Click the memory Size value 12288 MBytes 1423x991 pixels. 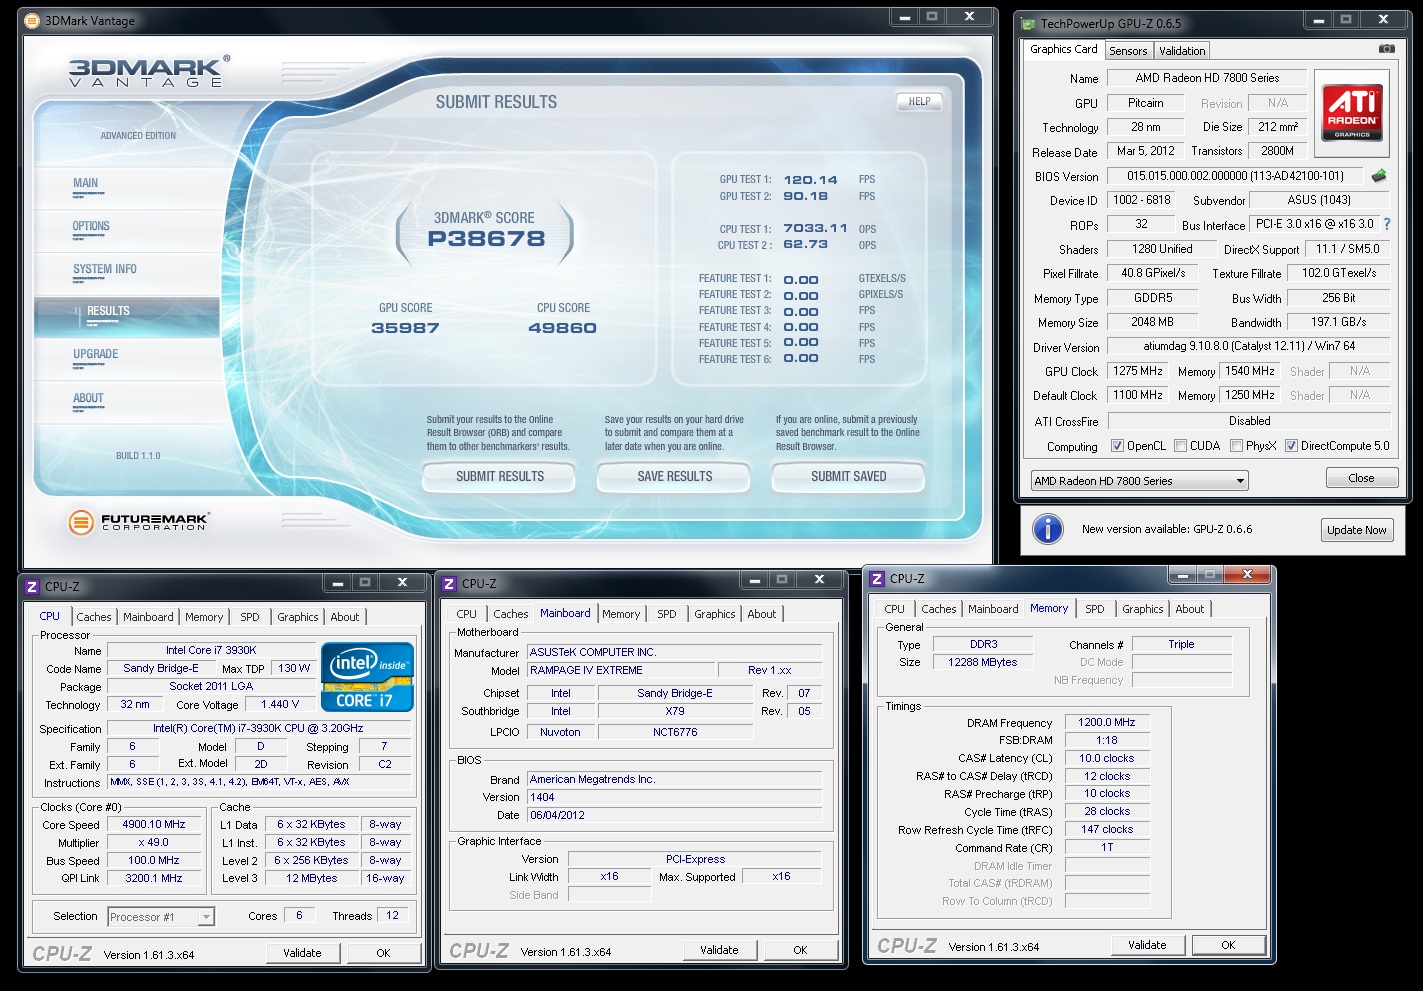983,662
